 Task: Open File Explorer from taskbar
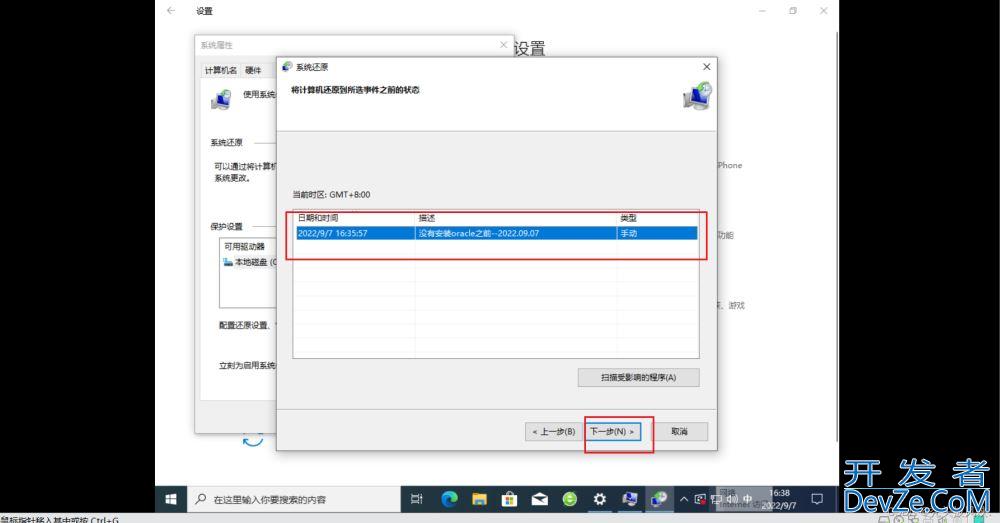point(479,499)
